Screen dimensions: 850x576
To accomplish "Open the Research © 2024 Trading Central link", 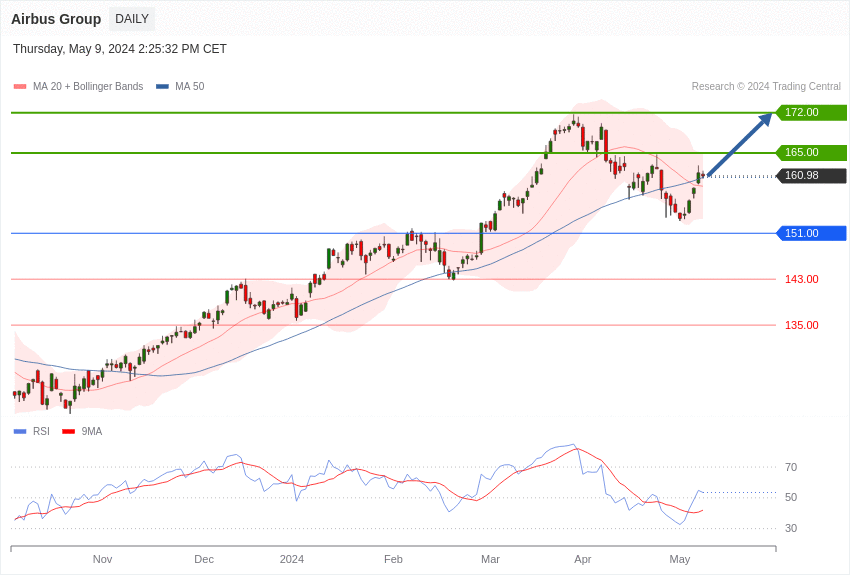I will 766,87.
